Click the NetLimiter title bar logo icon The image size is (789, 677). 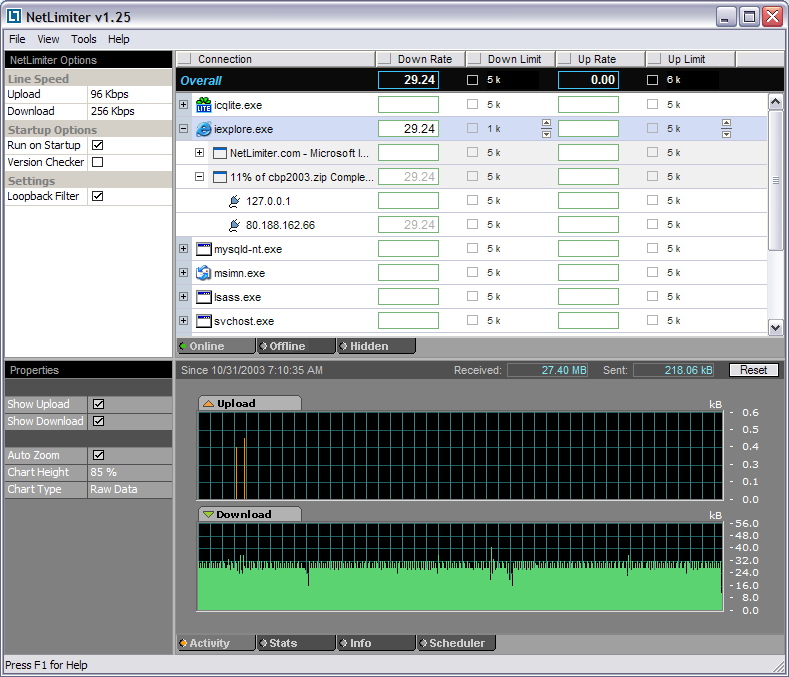pos(14,16)
